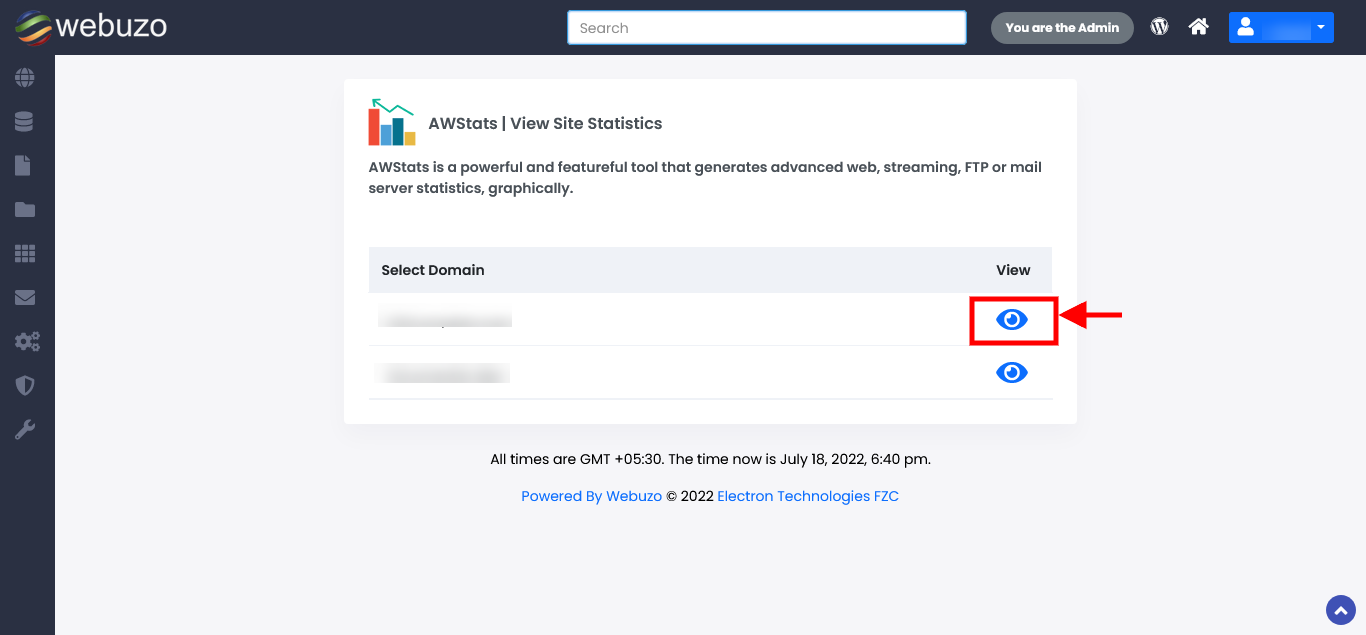Image resolution: width=1366 pixels, height=635 pixels.
Task: Click the WordPress icon in header
Action: (1159, 27)
